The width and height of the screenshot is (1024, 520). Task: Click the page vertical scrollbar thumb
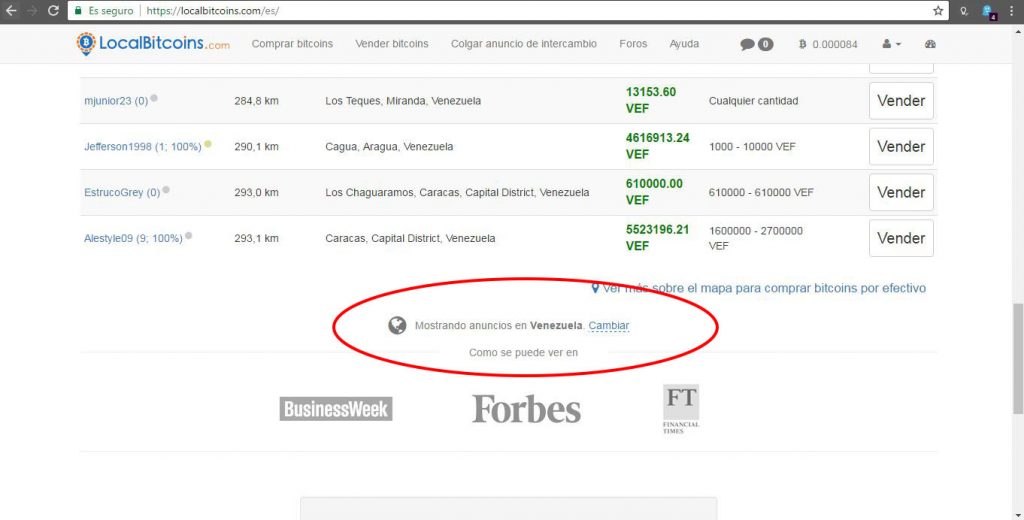coord(1017,358)
